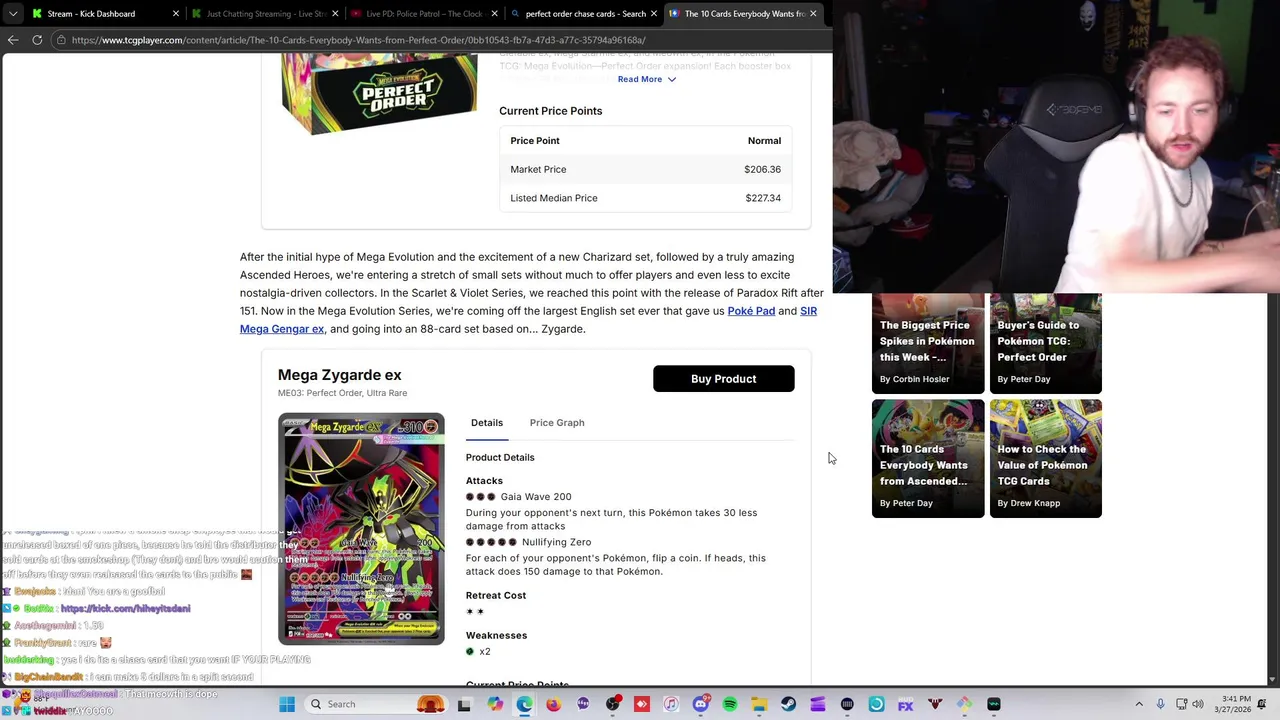Open Apple Music from the taskbar
This screenshot has width=1280, height=720.
[x=671, y=704]
